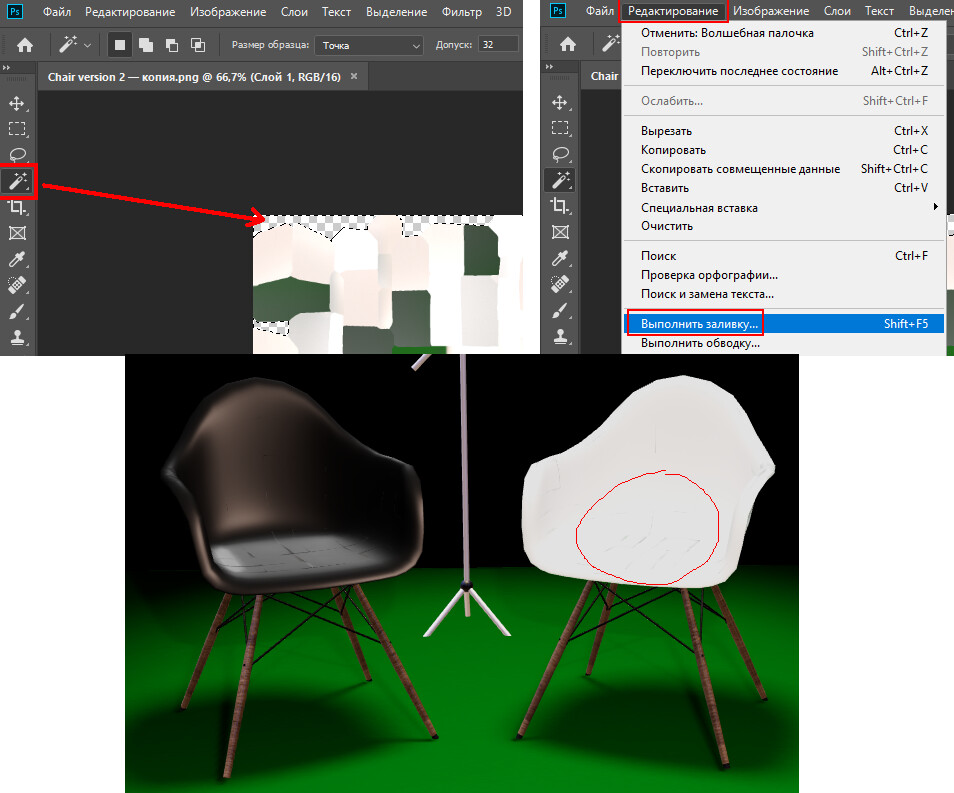Choose Вставить from the edit menu

(x=784, y=188)
